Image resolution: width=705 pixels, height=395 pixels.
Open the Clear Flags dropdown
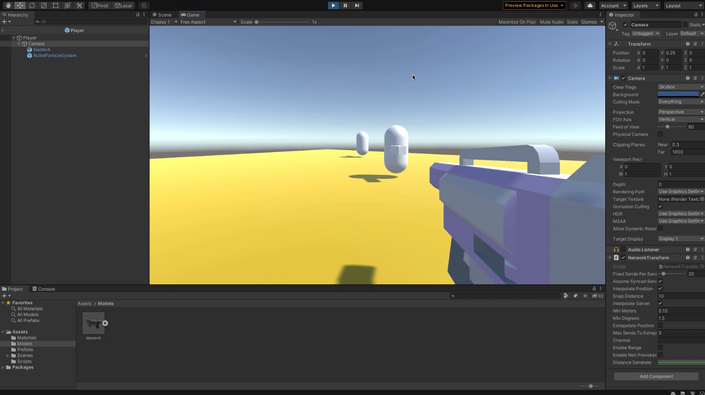(x=681, y=87)
